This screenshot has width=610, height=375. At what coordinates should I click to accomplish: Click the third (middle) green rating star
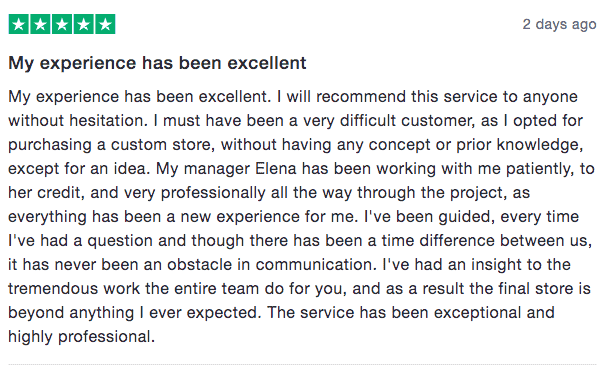pyautogui.click(x=62, y=24)
